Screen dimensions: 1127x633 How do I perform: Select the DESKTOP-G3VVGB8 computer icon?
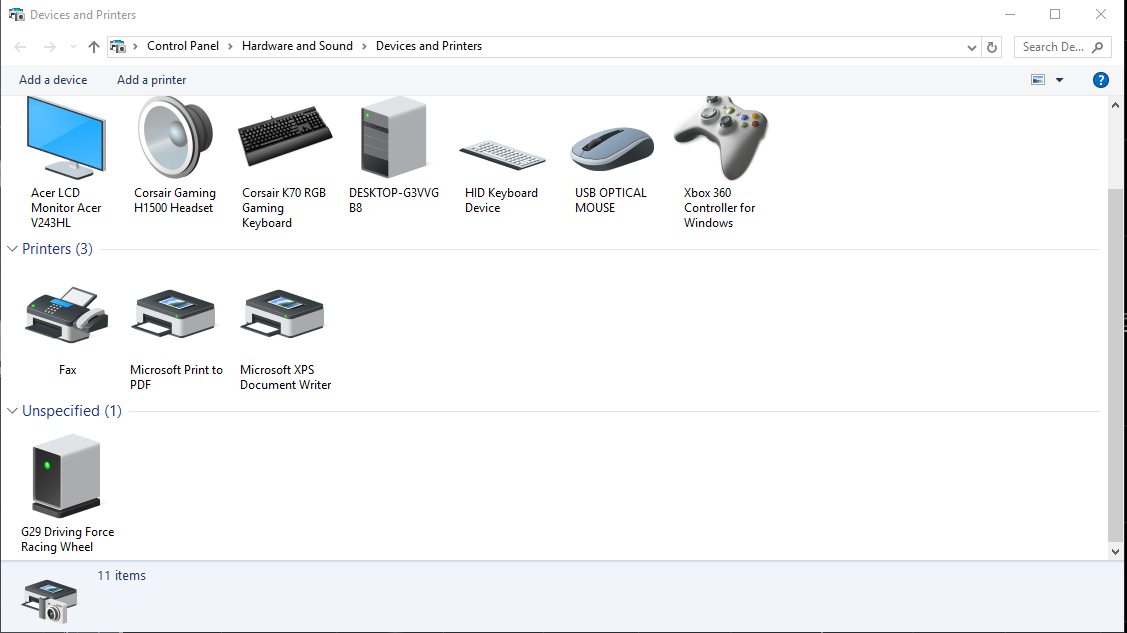point(394,138)
